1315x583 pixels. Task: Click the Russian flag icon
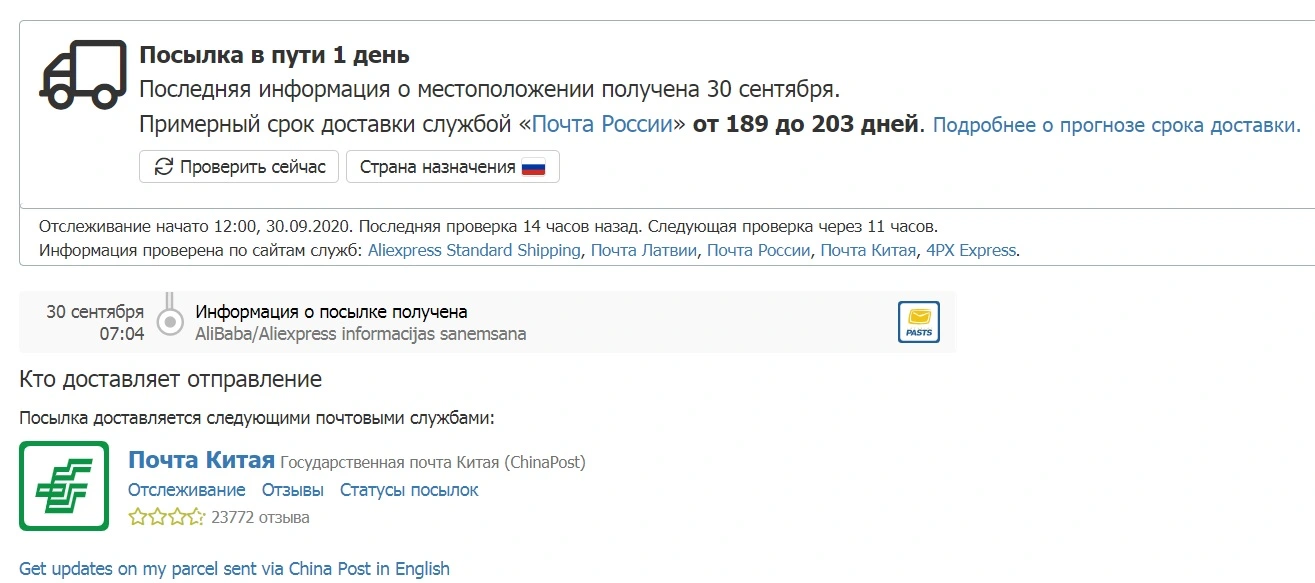coord(533,167)
